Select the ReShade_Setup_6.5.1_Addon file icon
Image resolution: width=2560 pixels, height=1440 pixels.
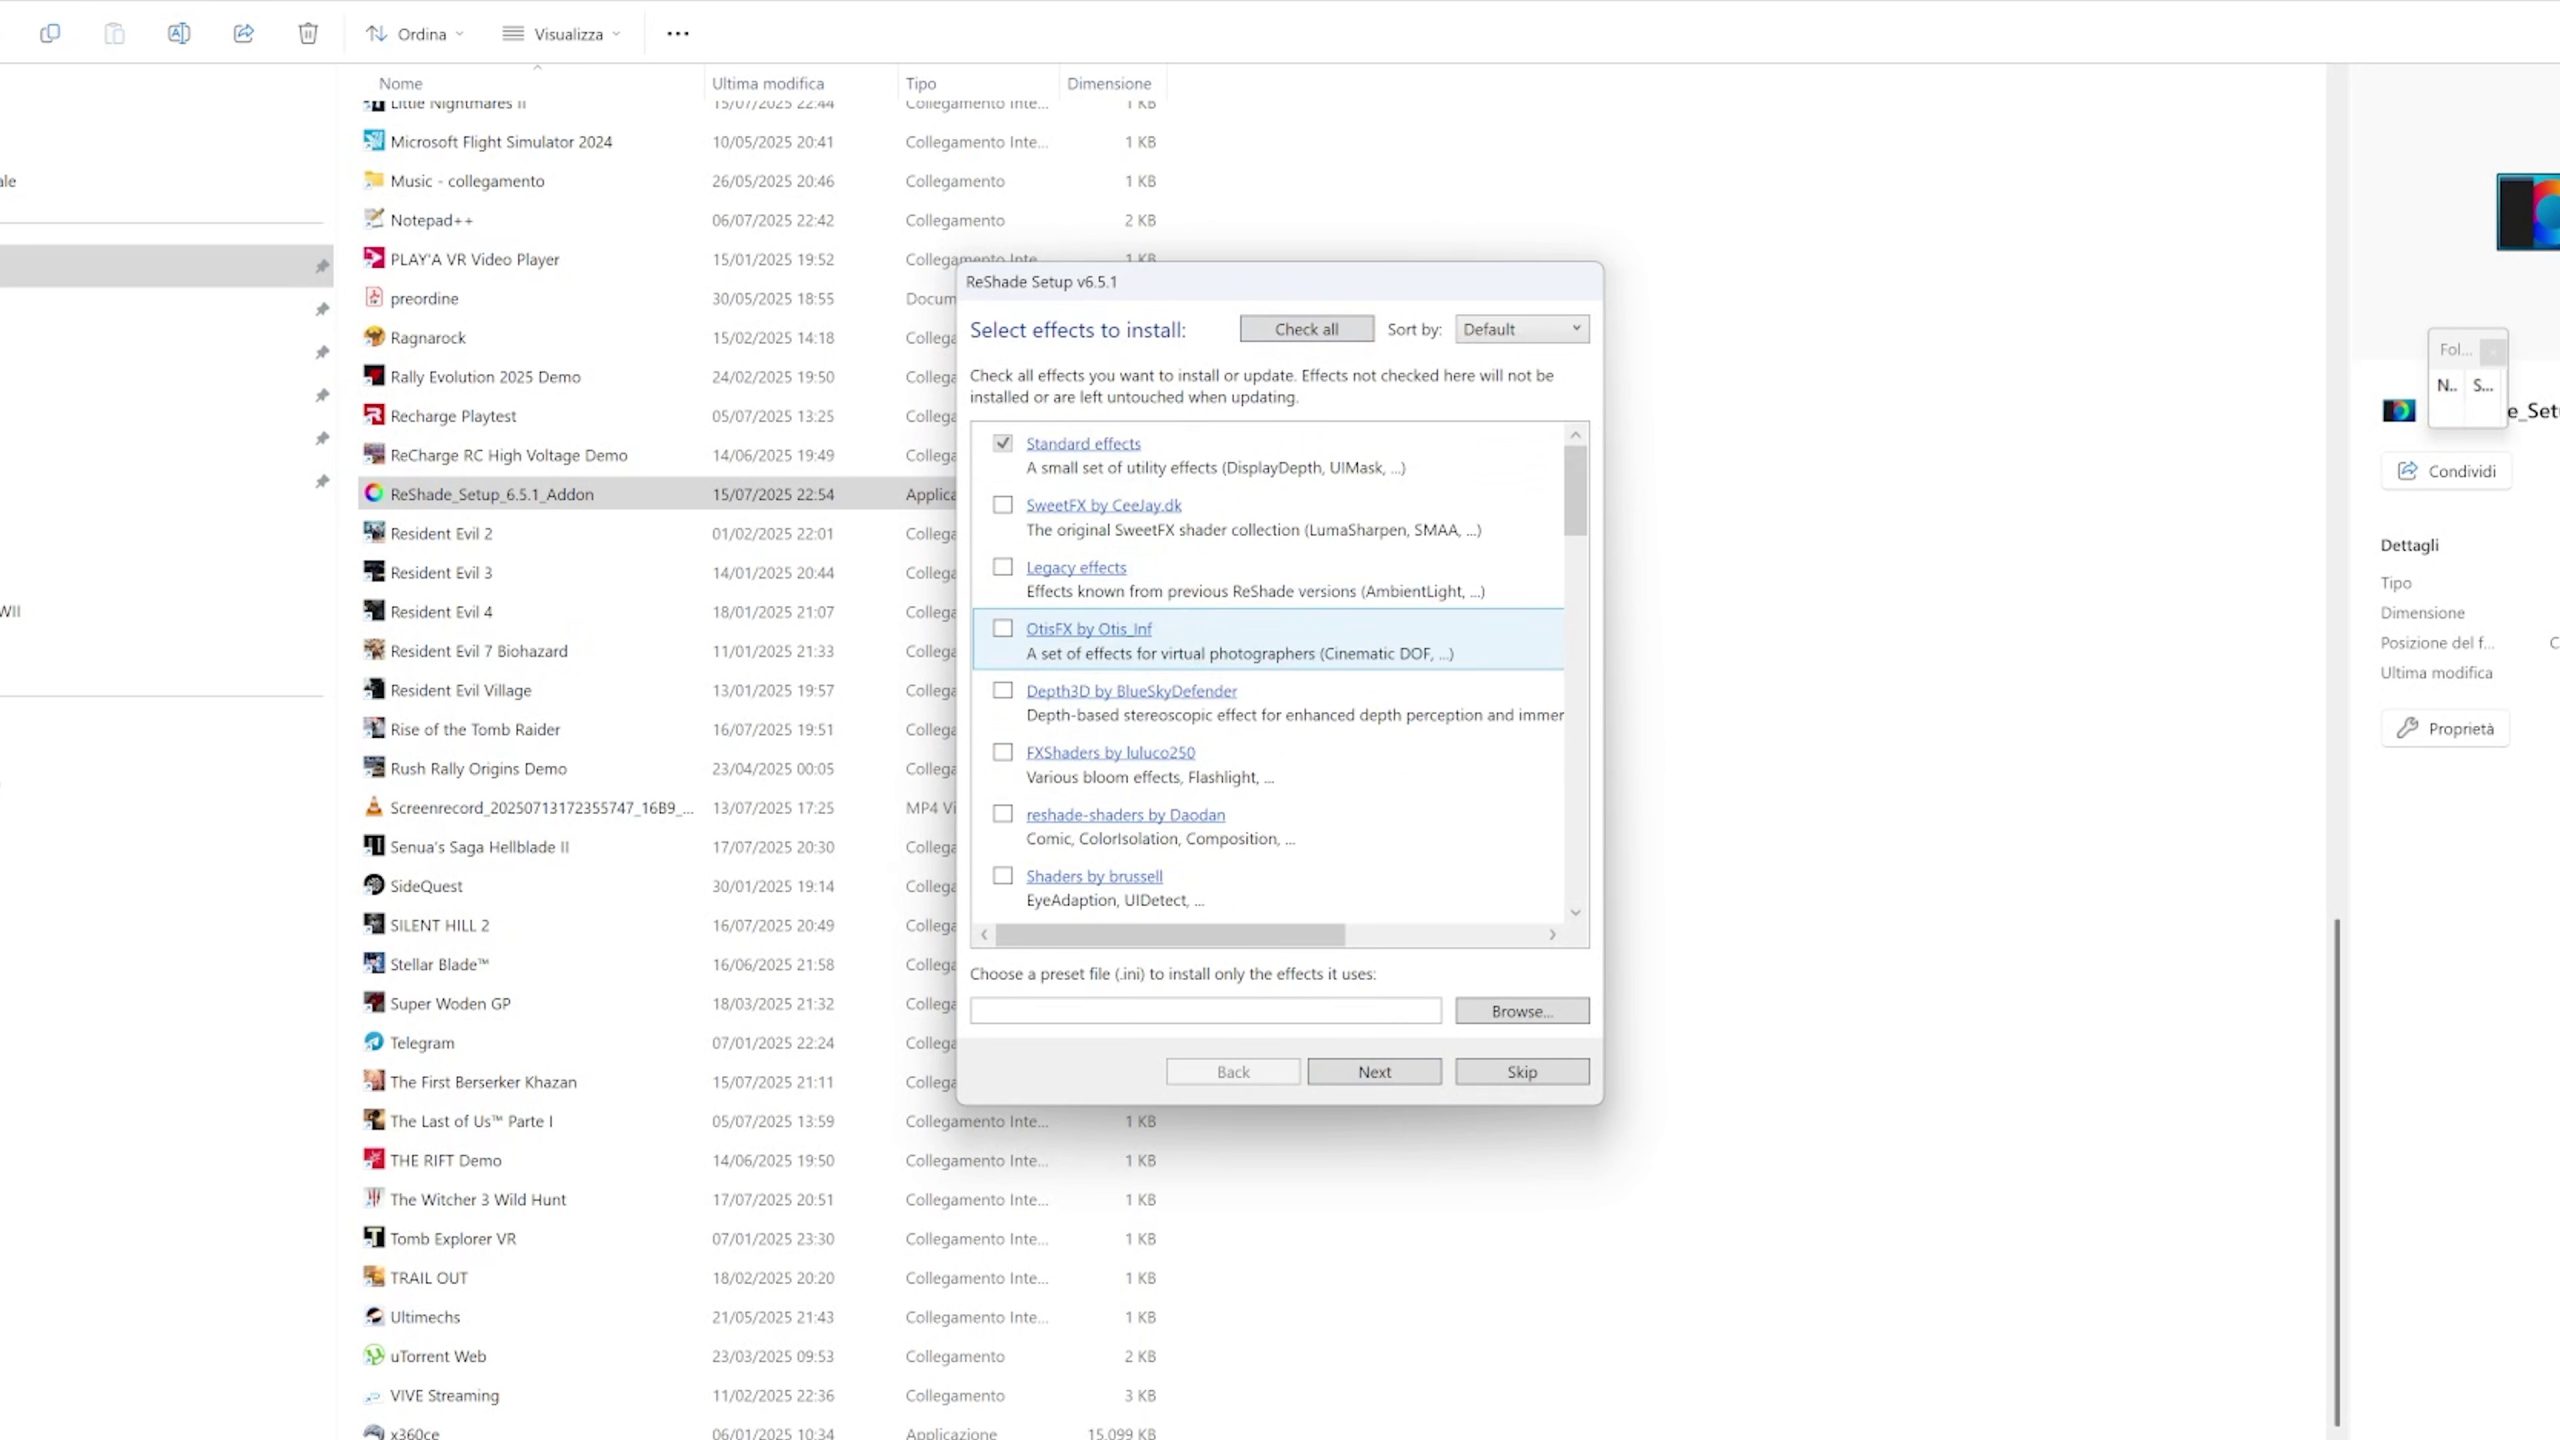(374, 493)
